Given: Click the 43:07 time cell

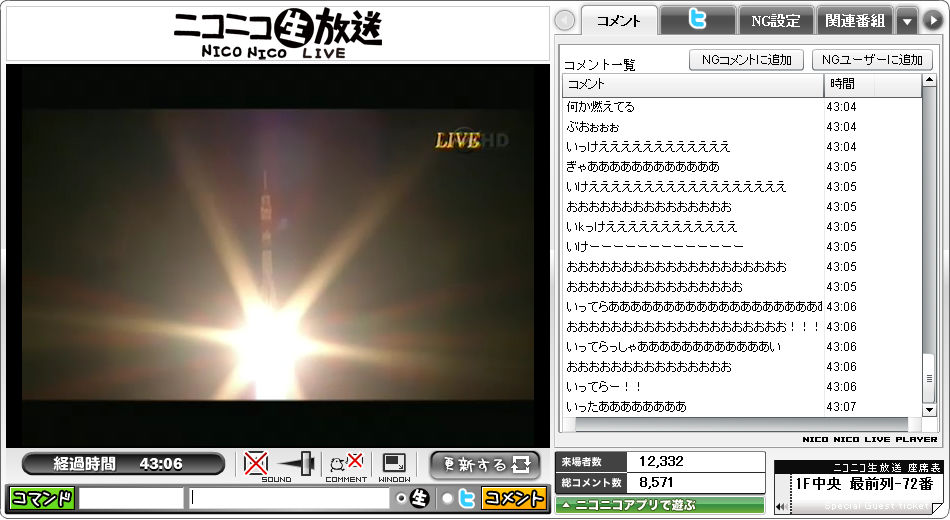Looking at the screenshot, I should [842, 407].
